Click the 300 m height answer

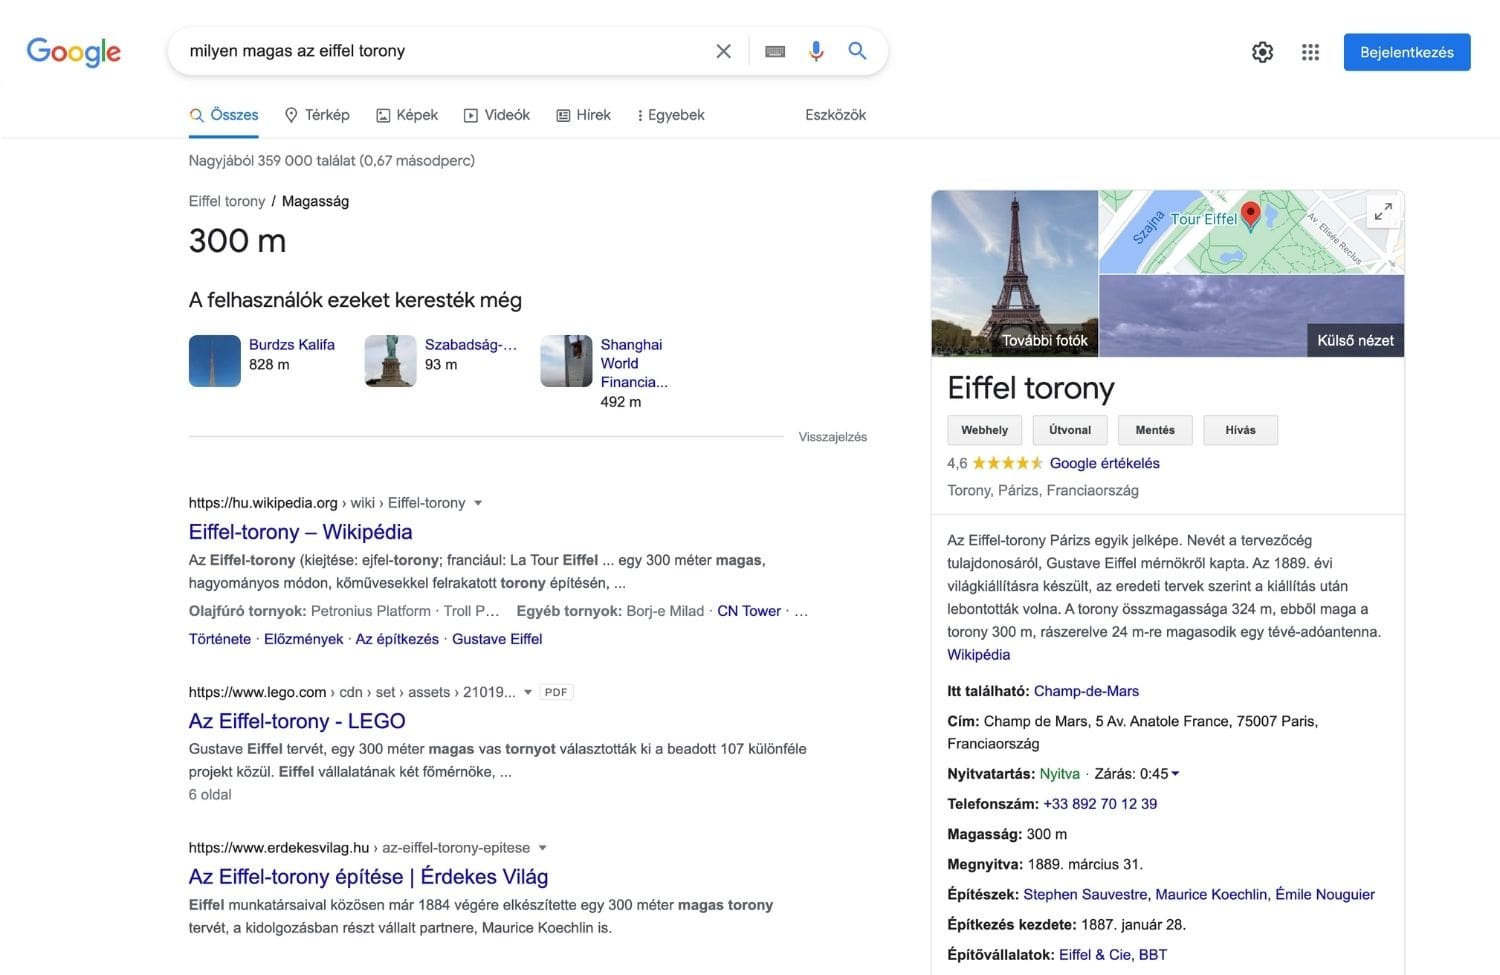238,241
